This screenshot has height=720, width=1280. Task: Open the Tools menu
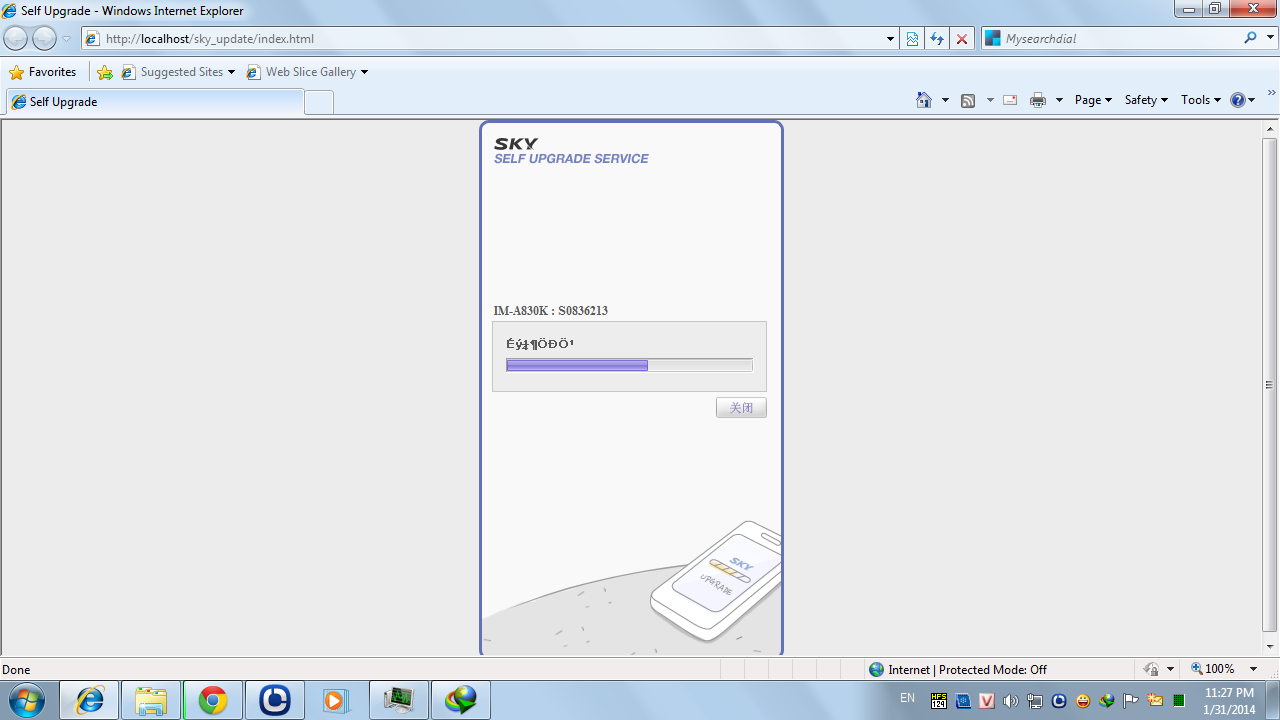point(1200,100)
